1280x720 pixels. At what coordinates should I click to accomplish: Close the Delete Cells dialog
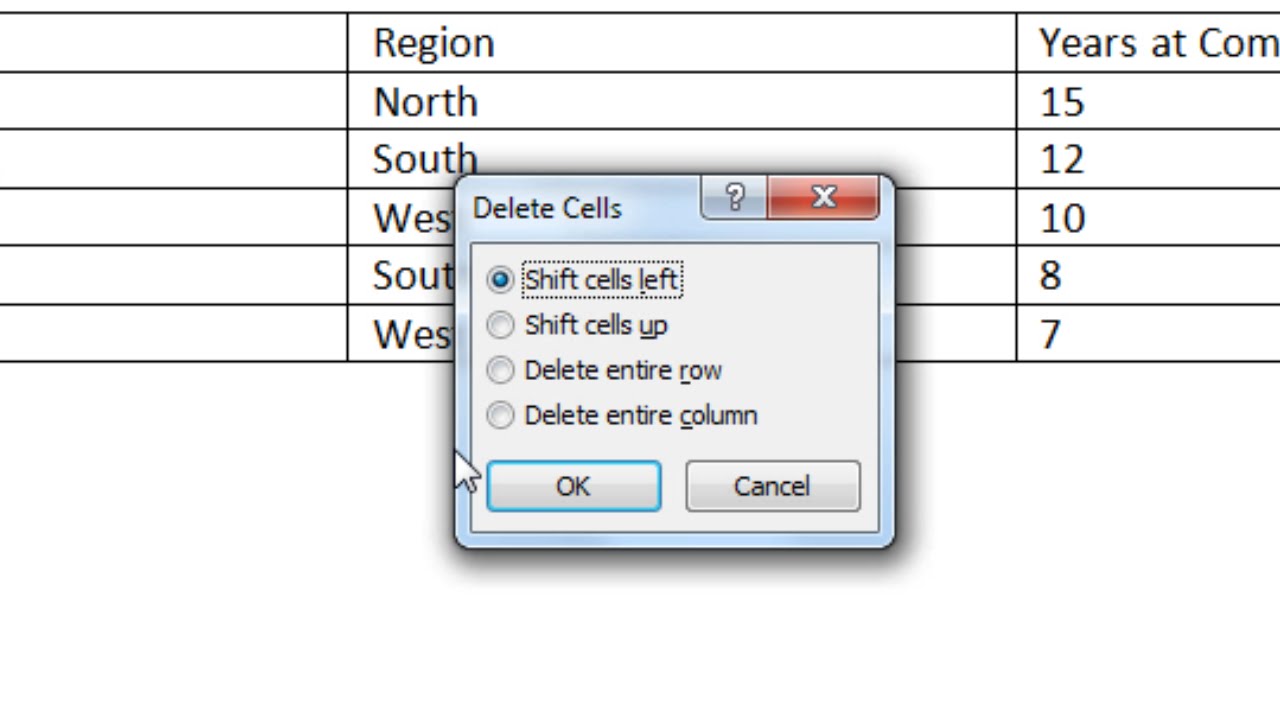[x=823, y=198]
